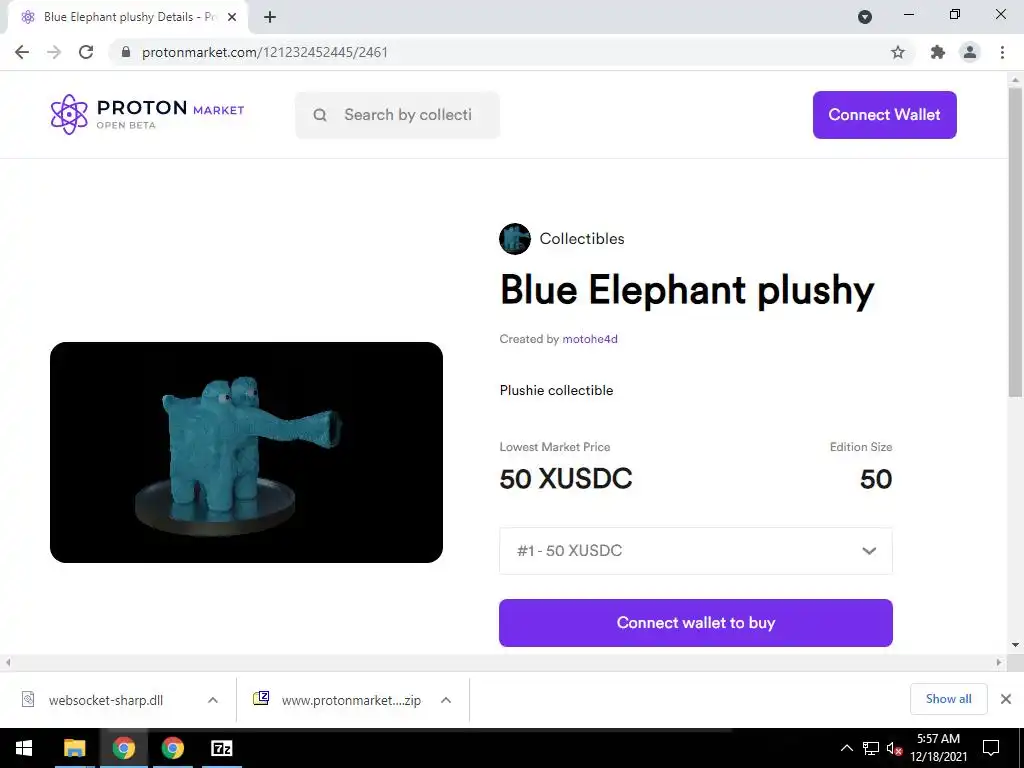Bookmark this page with the star icon
Image resolution: width=1024 pixels, height=768 pixels.
(898, 52)
